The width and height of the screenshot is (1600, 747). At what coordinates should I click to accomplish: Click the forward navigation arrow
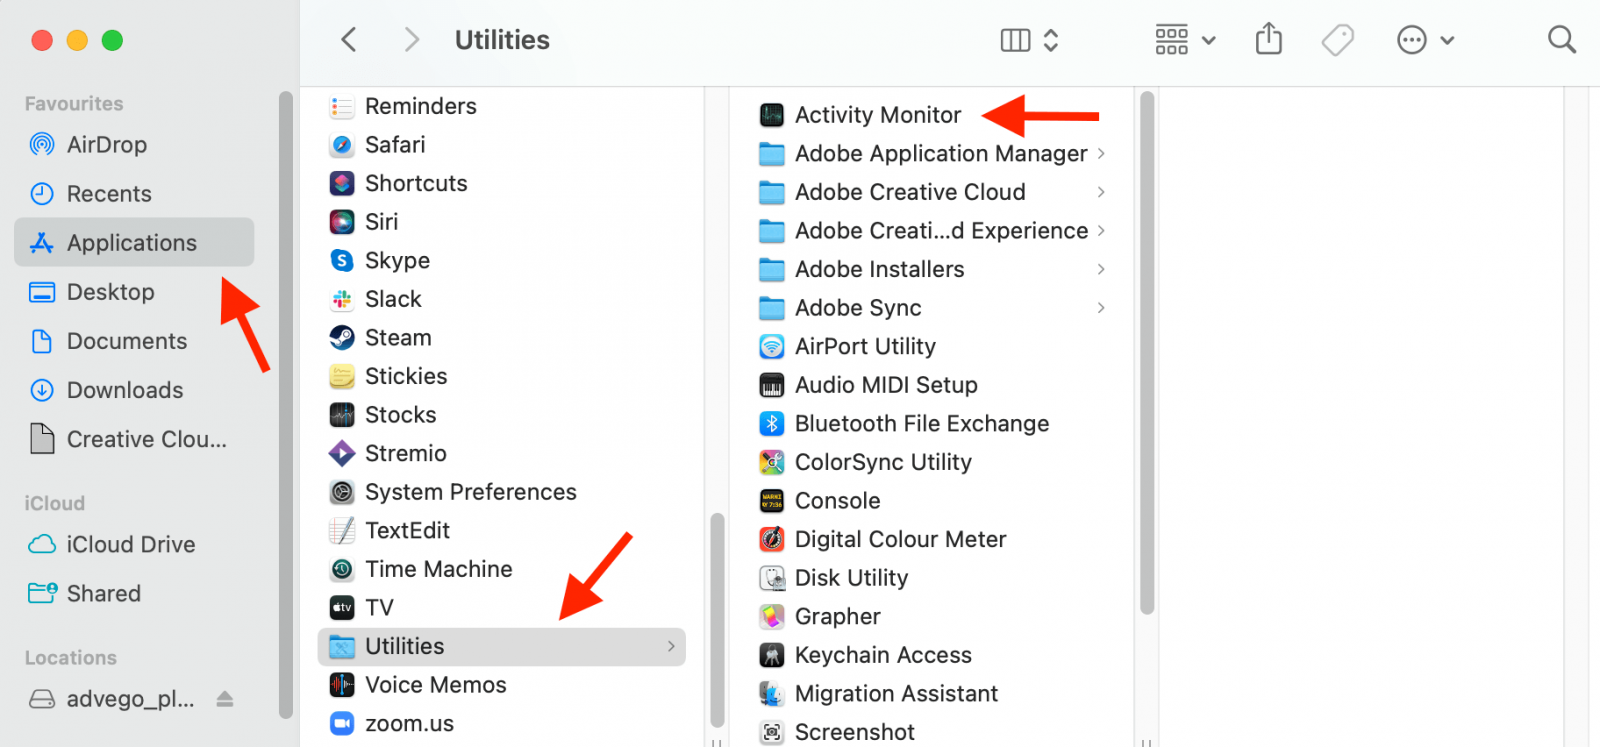[411, 40]
